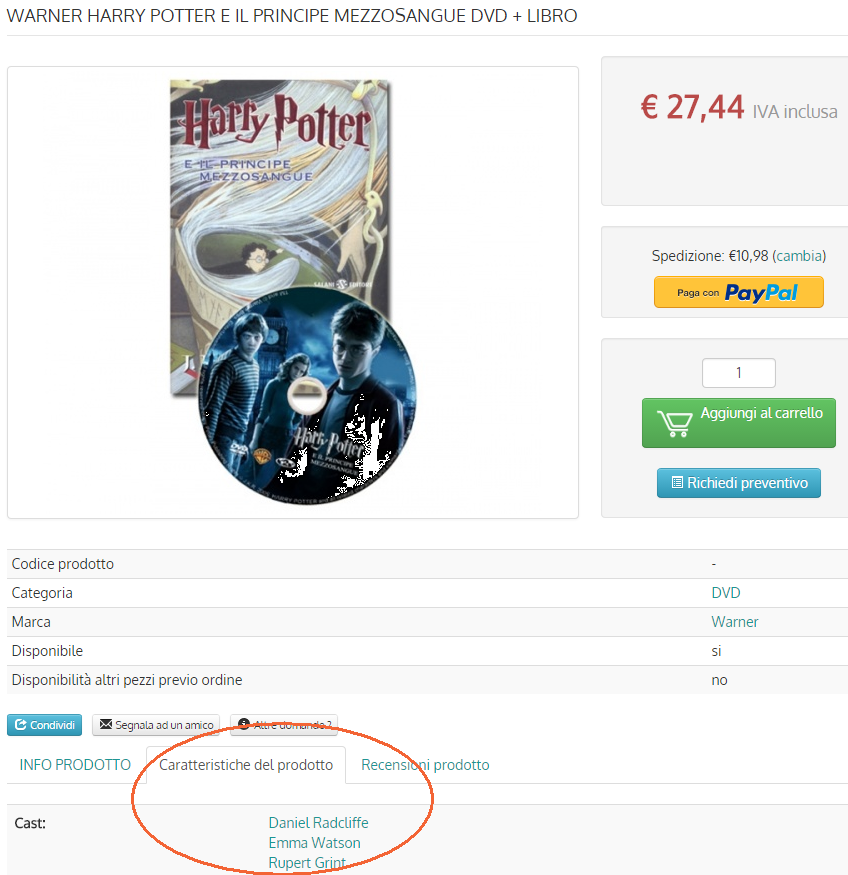Click the list icon on Richiedi preventivo
This screenshot has width=848, height=875.
pyautogui.click(x=677, y=482)
